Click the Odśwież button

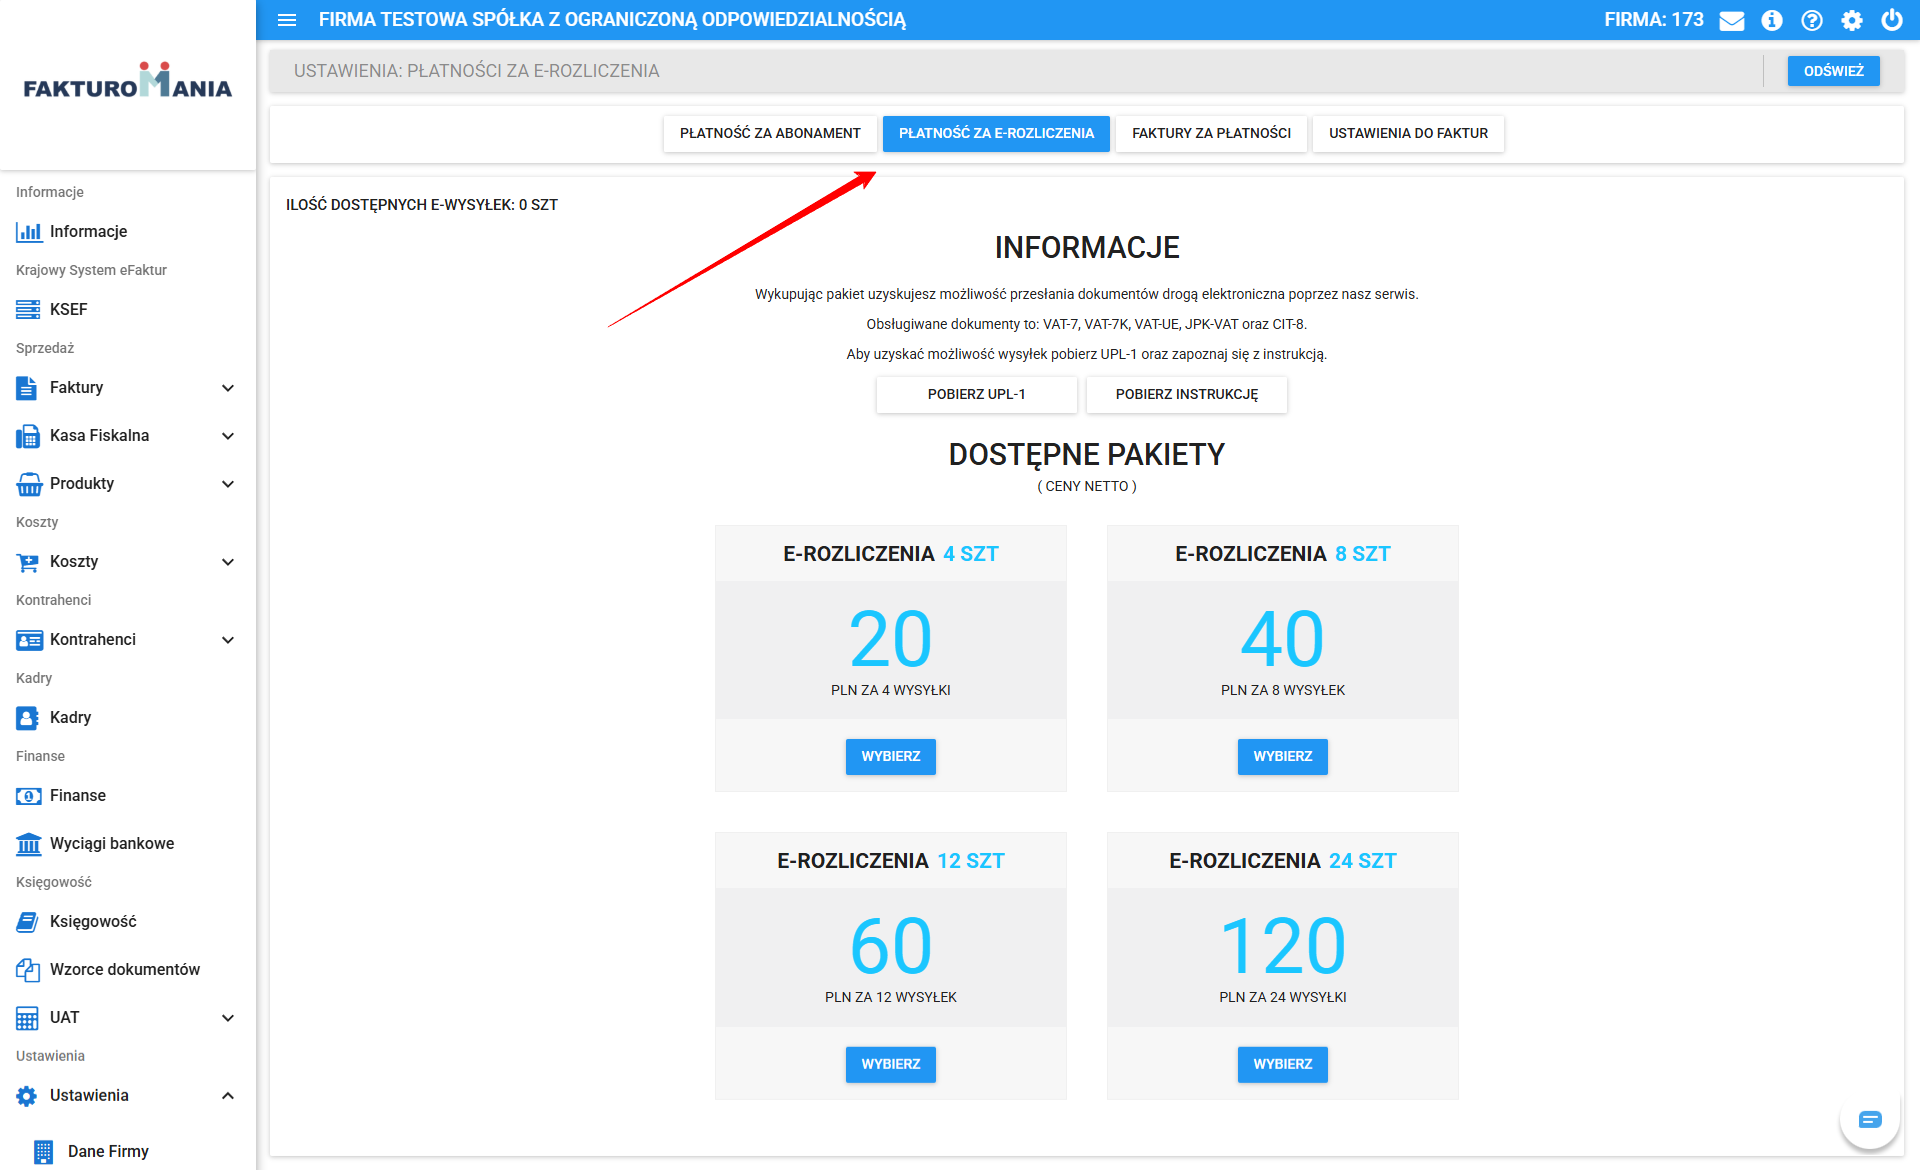click(1833, 71)
